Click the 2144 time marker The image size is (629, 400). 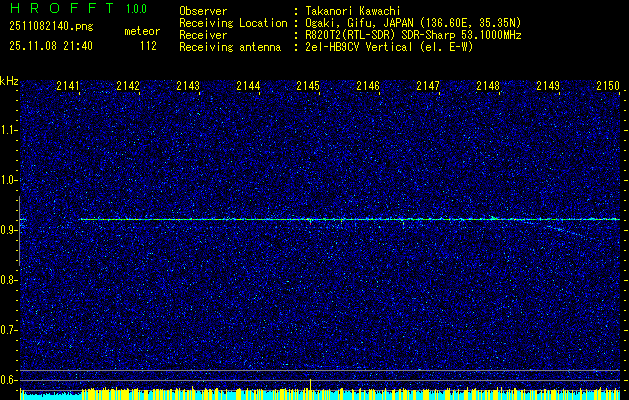point(248,86)
